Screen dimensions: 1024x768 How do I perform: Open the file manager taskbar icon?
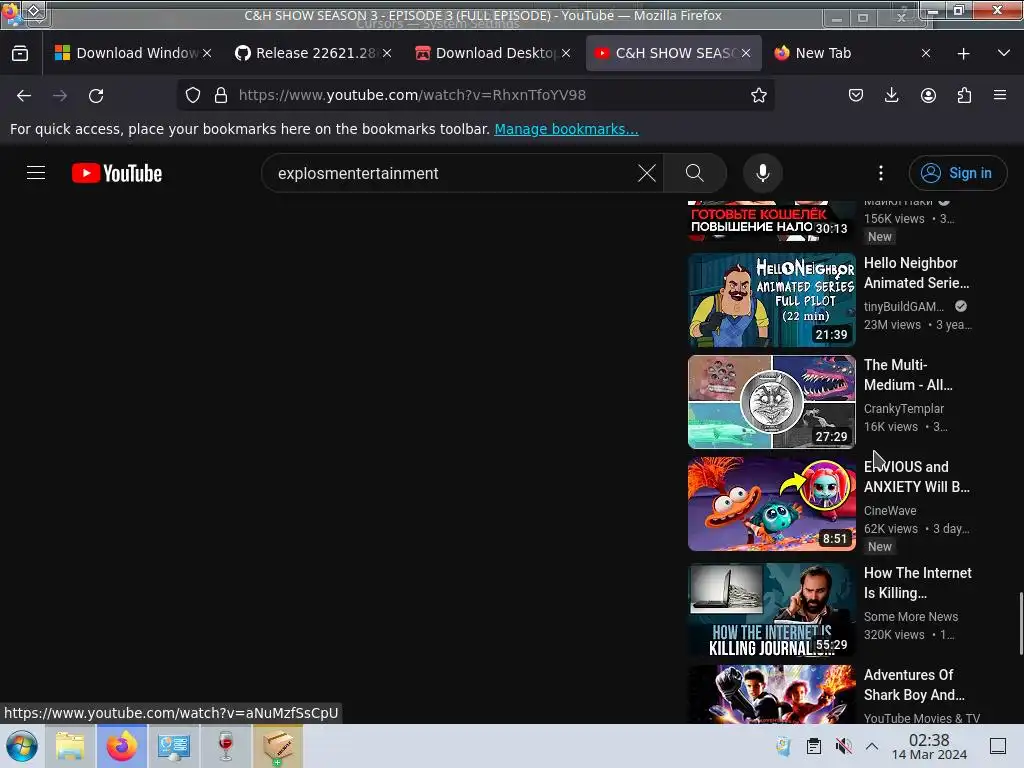tap(70, 746)
